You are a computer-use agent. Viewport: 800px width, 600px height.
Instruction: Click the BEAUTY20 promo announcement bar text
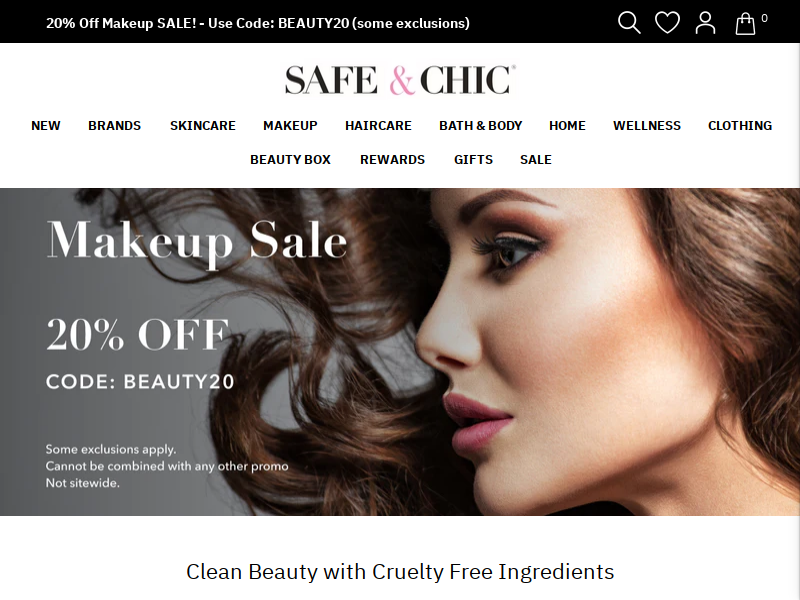point(258,23)
